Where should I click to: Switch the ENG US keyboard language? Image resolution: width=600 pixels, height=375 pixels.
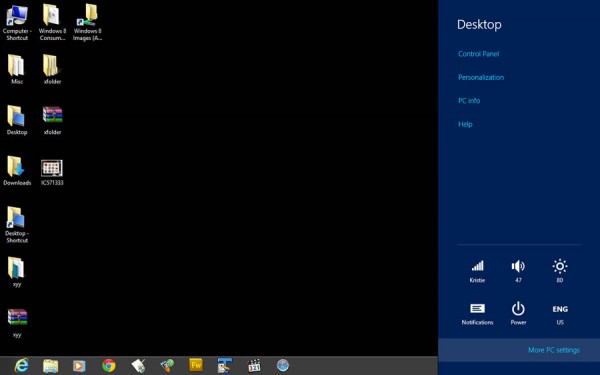pyautogui.click(x=560, y=315)
